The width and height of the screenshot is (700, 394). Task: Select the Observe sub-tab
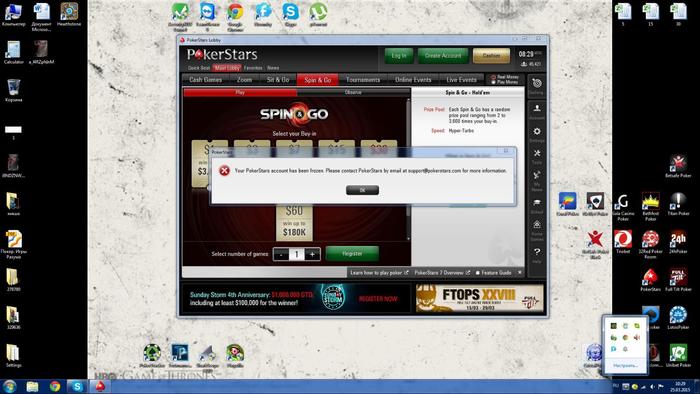tap(353, 92)
